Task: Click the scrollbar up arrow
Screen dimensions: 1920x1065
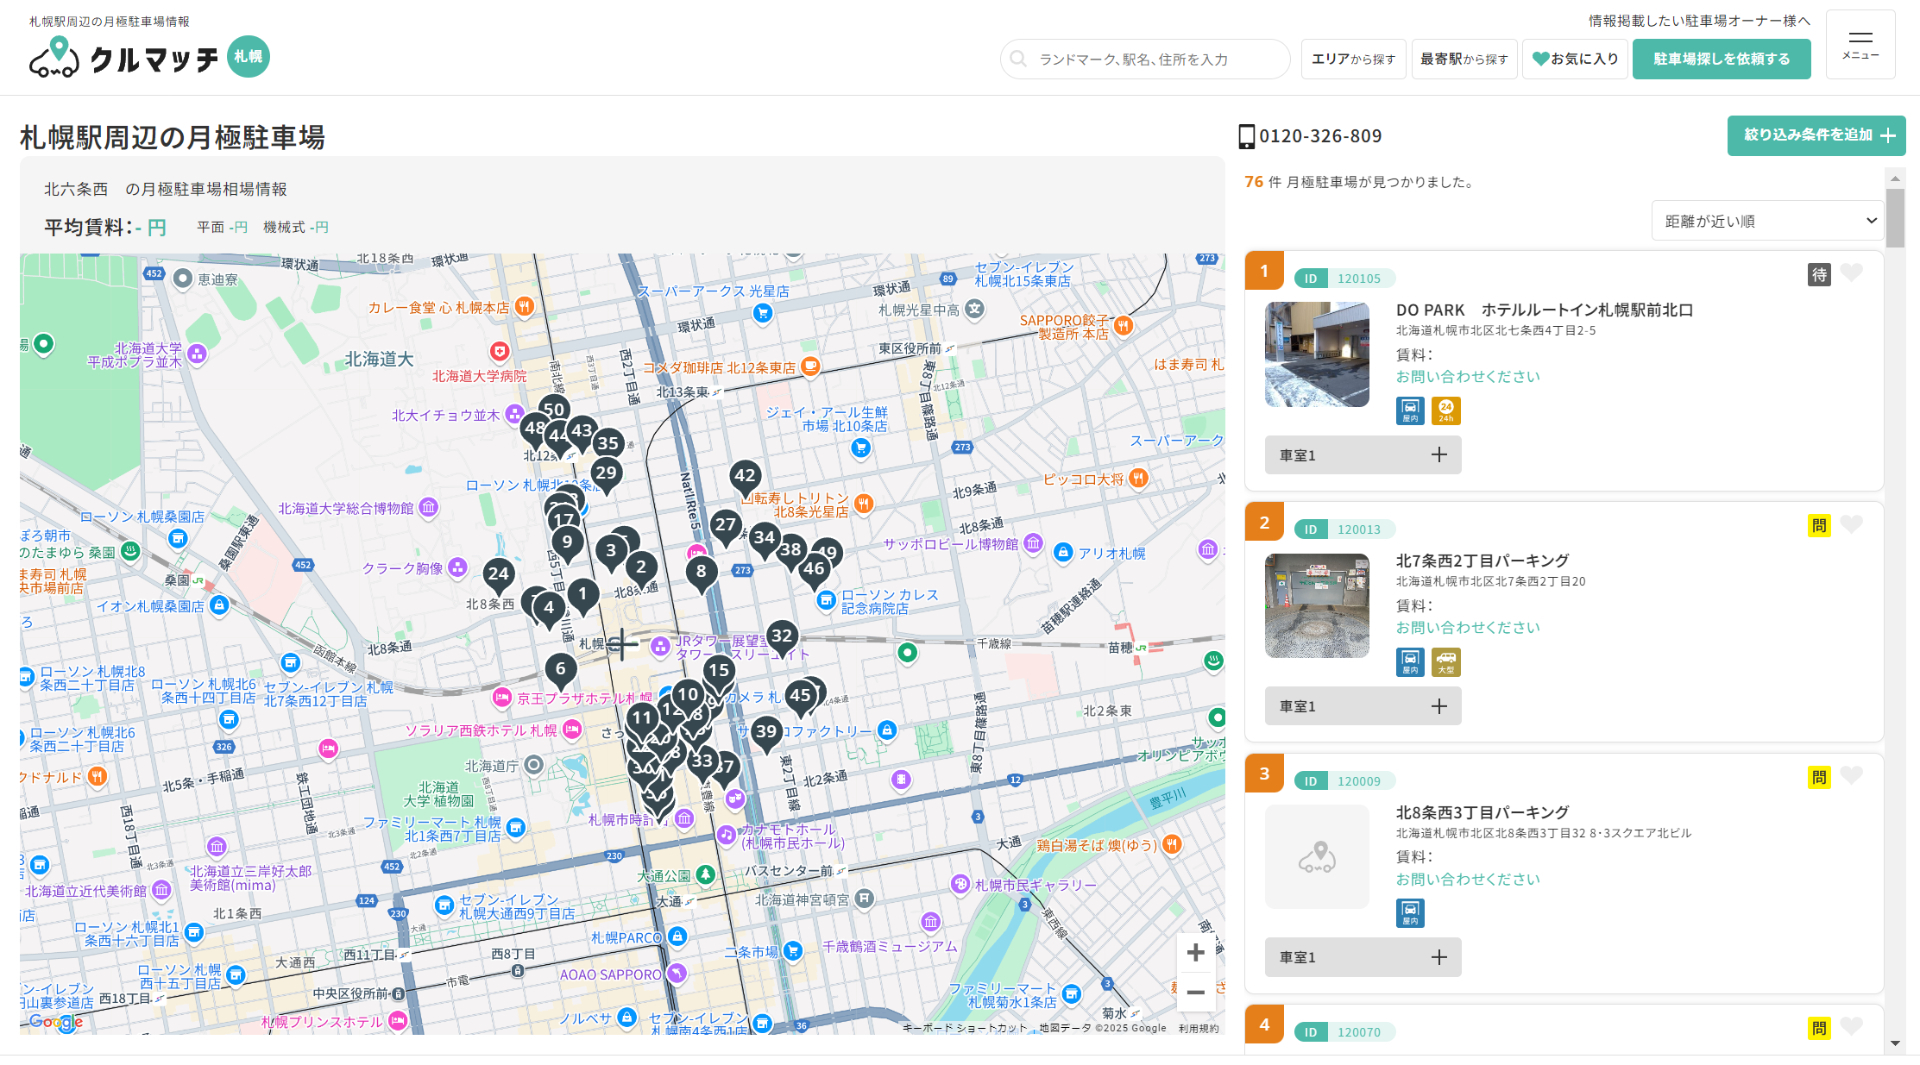Action: click(x=1895, y=178)
